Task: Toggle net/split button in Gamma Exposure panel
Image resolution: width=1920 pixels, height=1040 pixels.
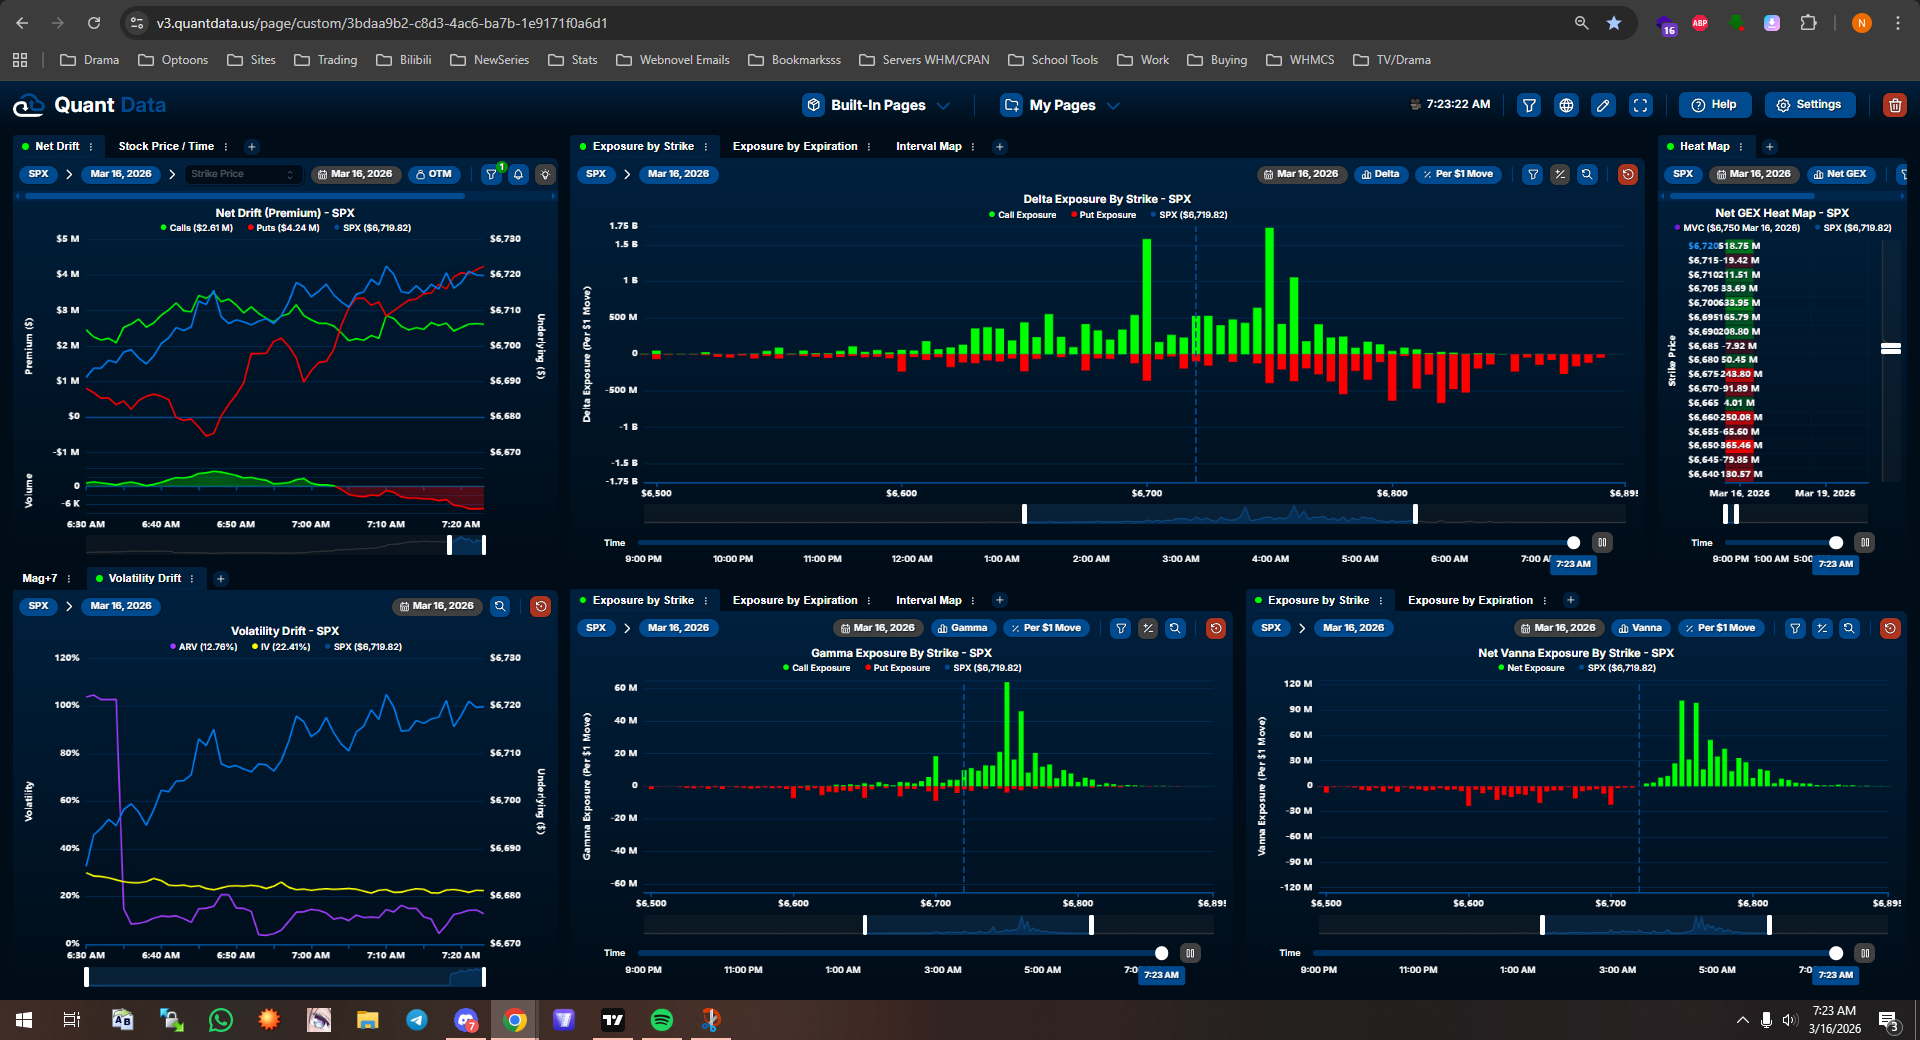Action: [1148, 628]
